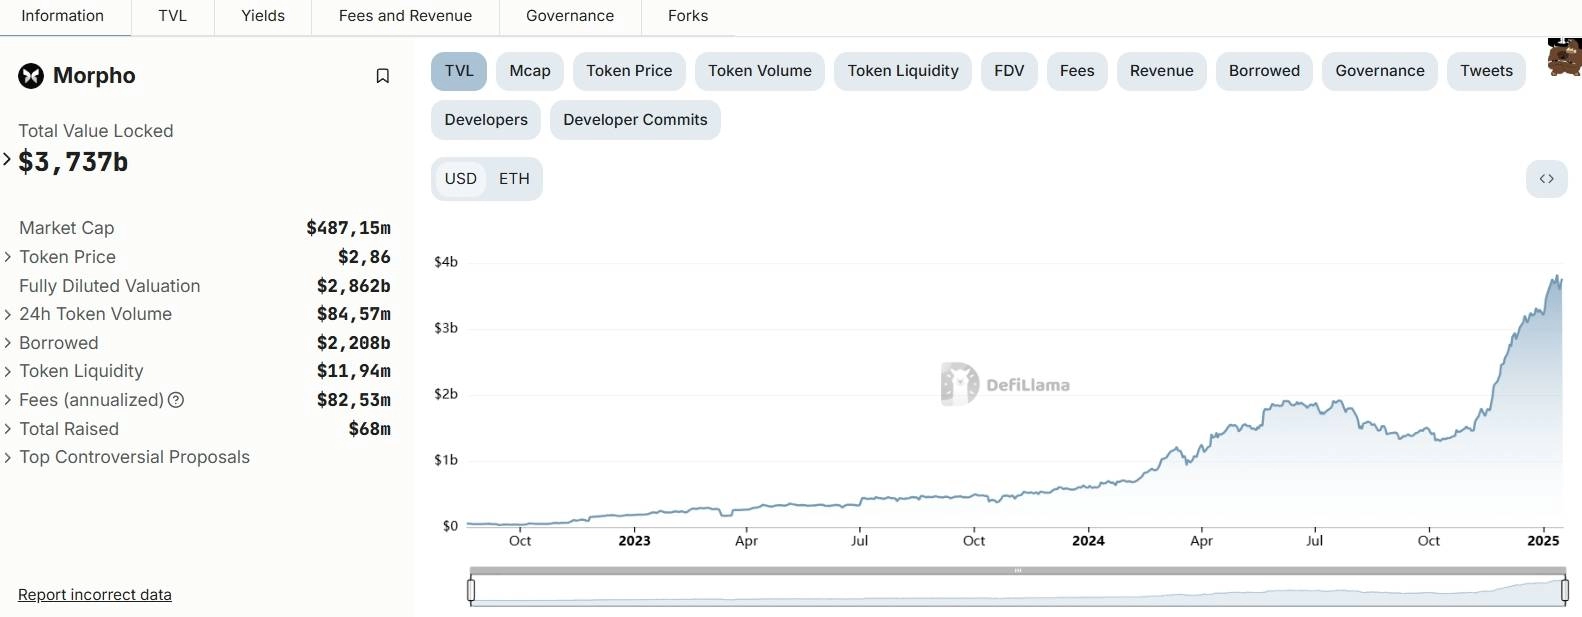This screenshot has height=617, width=1582.
Task: Click the bookmark icon next to Morpho
Action: (x=382, y=76)
